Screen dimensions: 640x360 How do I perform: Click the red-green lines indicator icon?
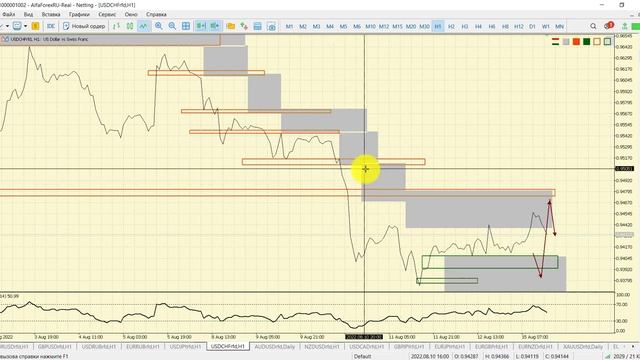[x=556, y=41]
